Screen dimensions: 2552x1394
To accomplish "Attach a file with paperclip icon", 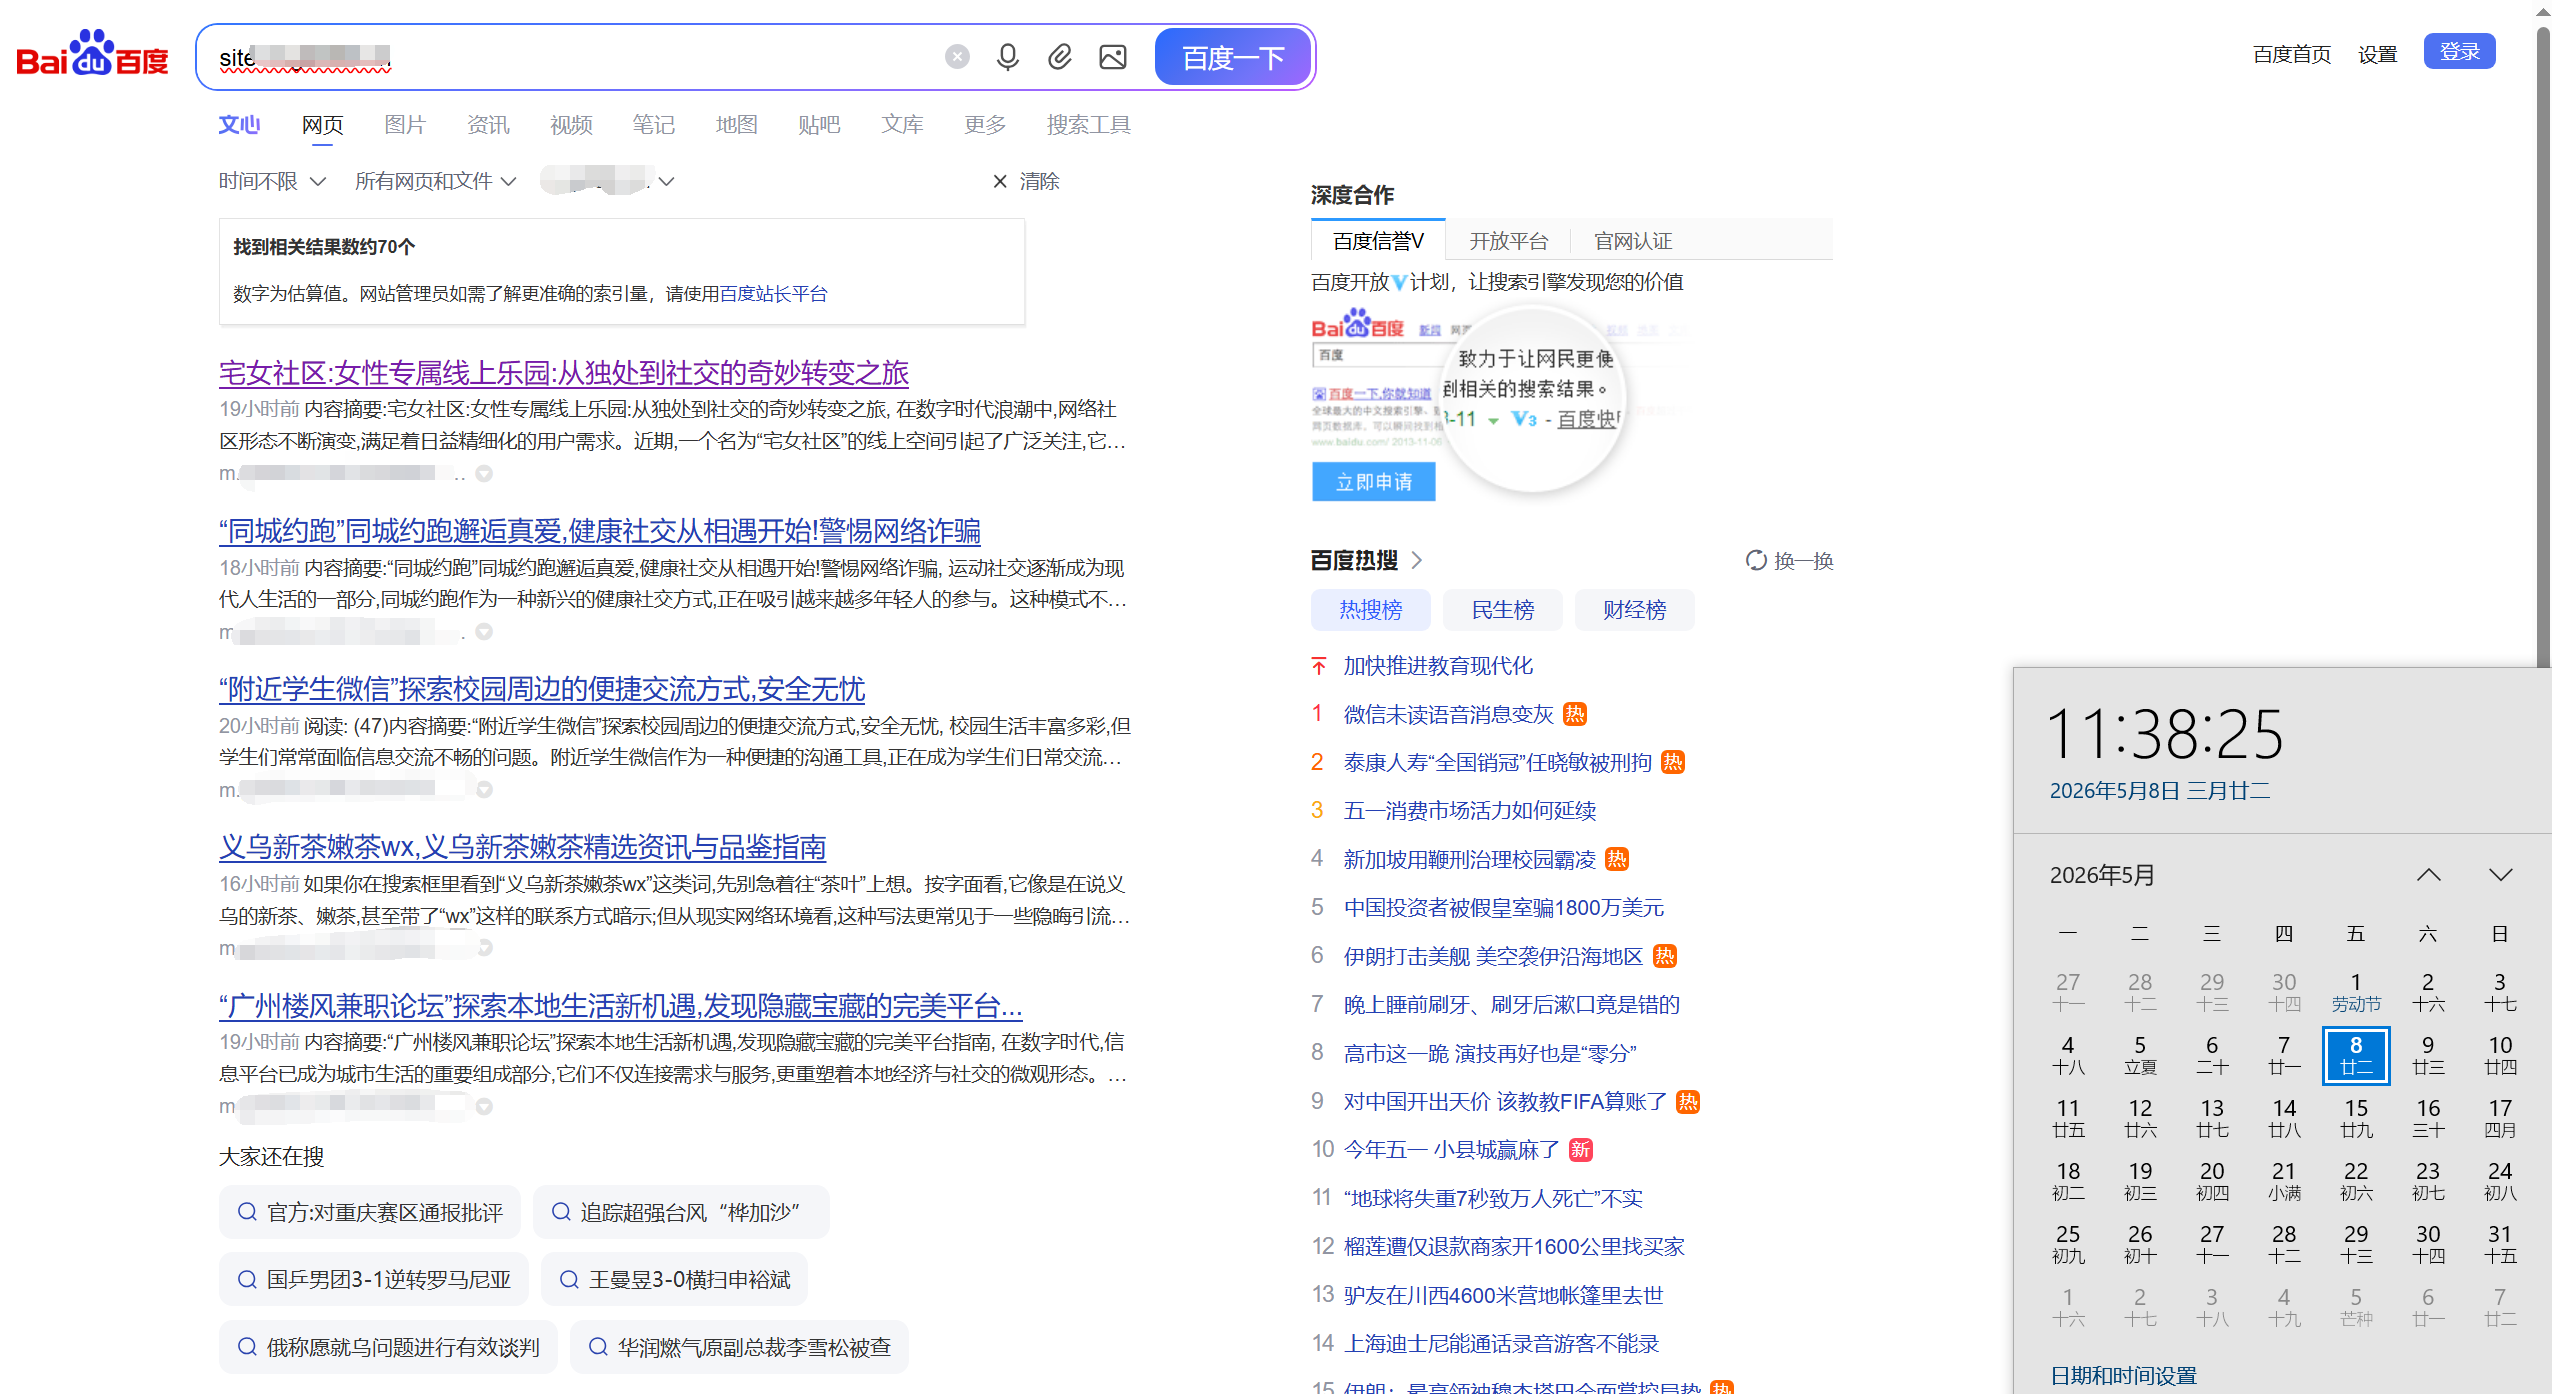I will (1060, 57).
